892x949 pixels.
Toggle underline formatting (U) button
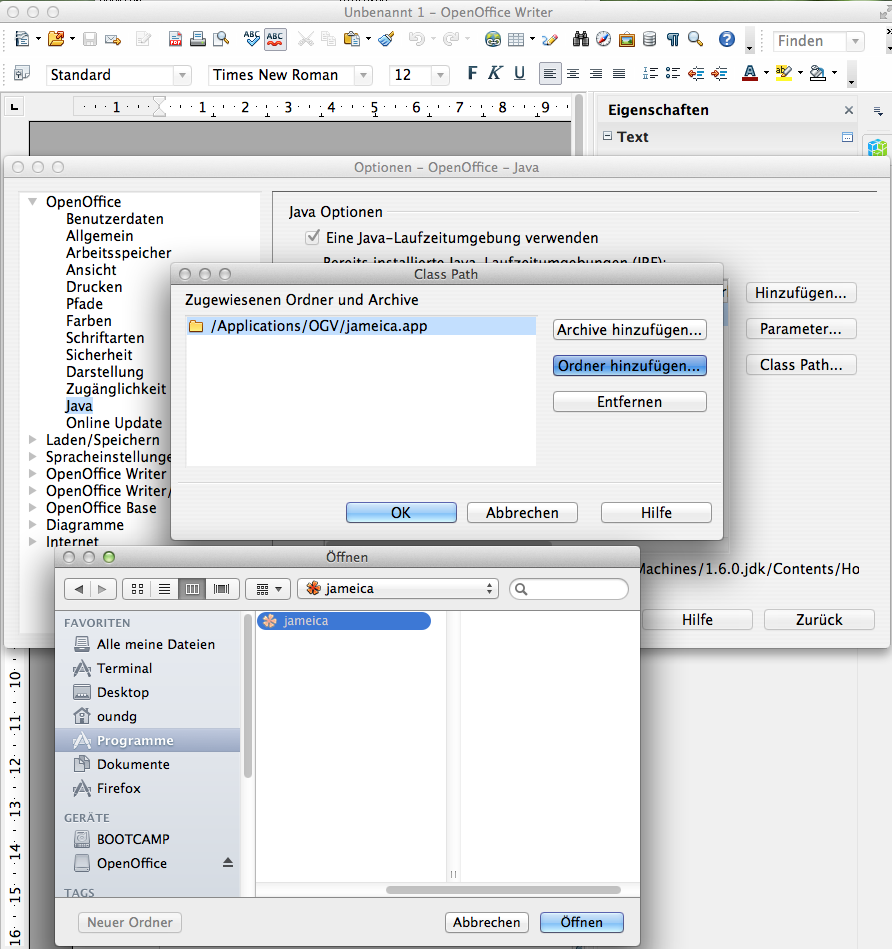point(519,73)
